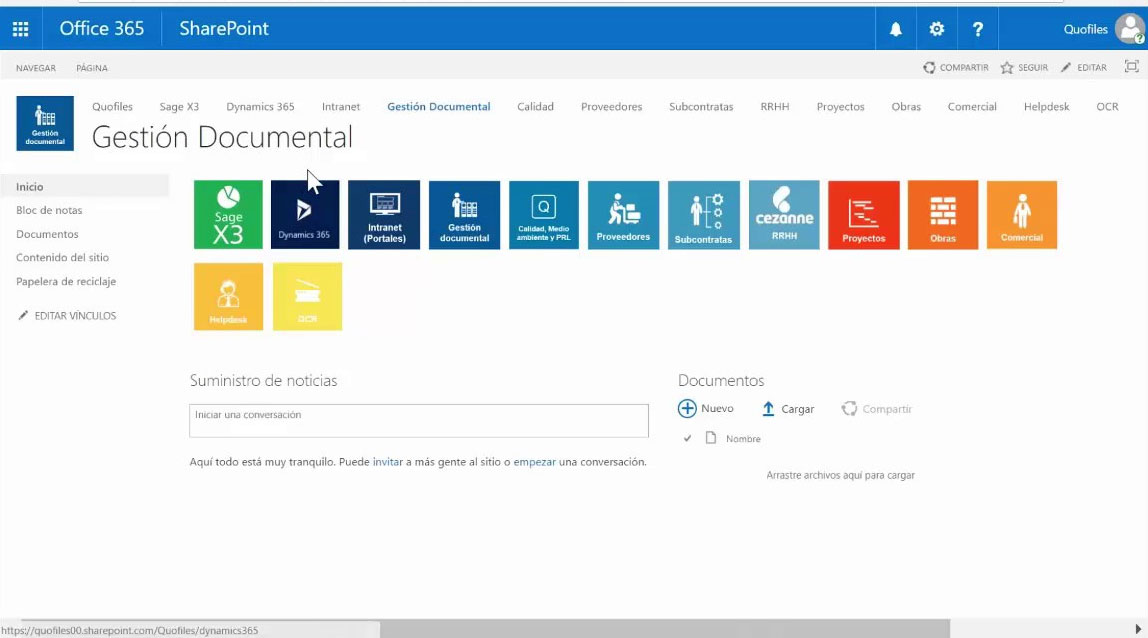
Task: Open the Dynamics 365 tile
Action: coord(305,215)
